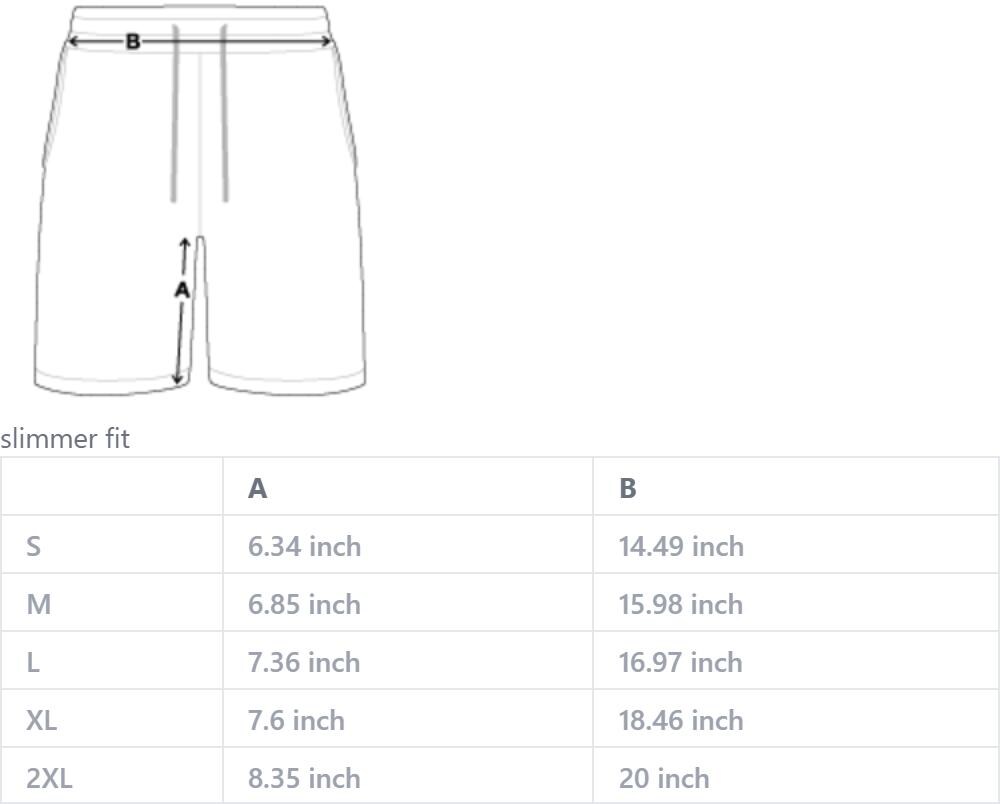Click the B label on shorts diagram
The image size is (1000, 804).
[133, 41]
